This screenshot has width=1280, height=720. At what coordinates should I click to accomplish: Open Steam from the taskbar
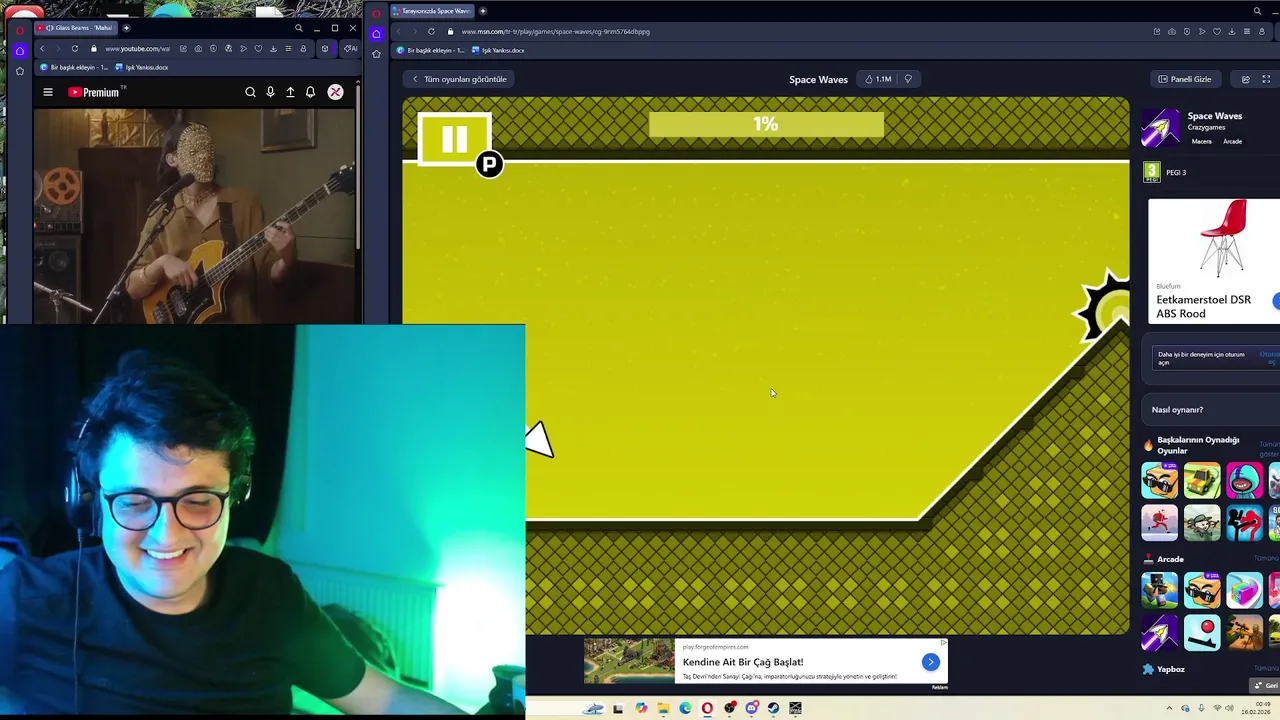pyautogui.click(x=773, y=708)
